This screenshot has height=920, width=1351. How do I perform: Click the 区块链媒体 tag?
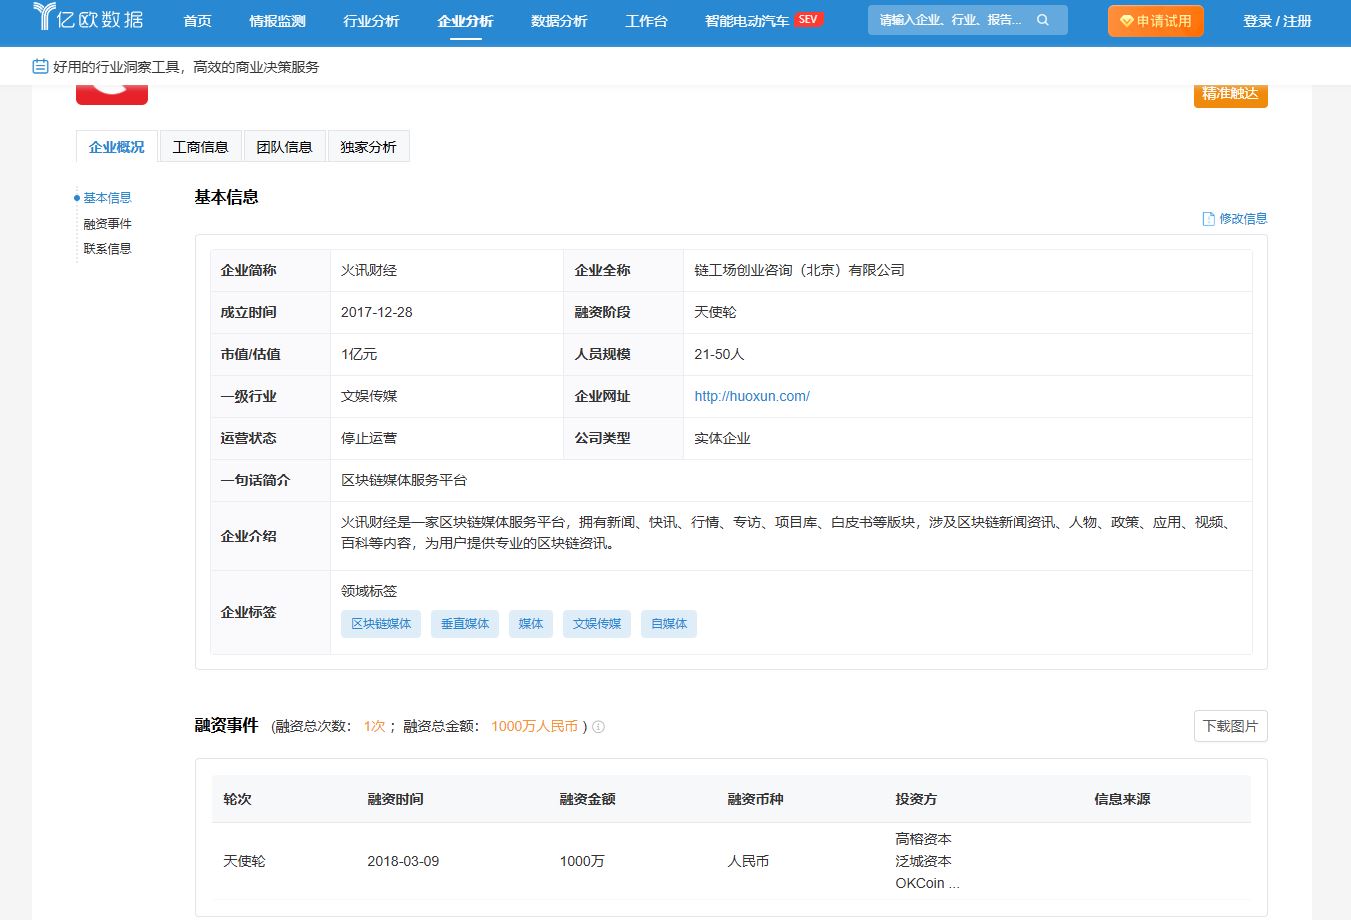[381, 624]
